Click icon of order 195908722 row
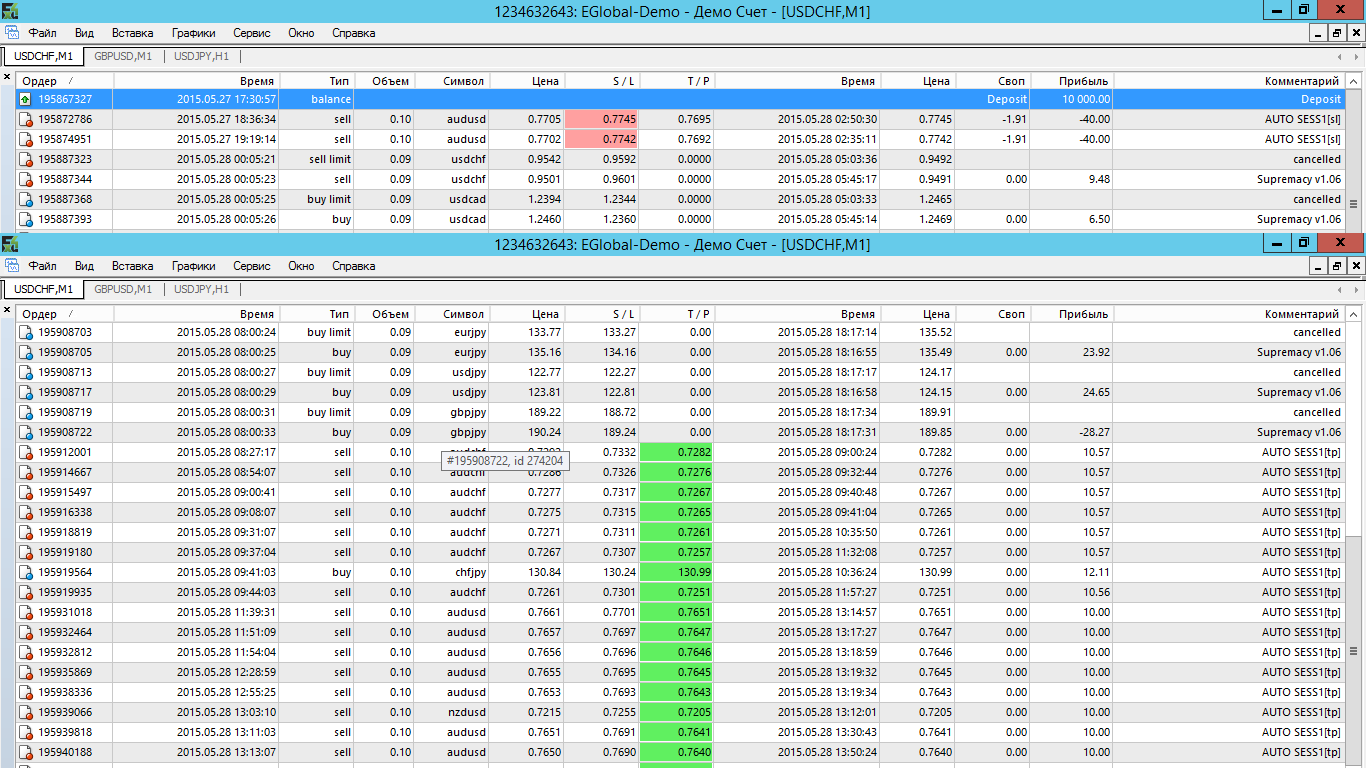This screenshot has height=768, width=1366. click(x=26, y=432)
